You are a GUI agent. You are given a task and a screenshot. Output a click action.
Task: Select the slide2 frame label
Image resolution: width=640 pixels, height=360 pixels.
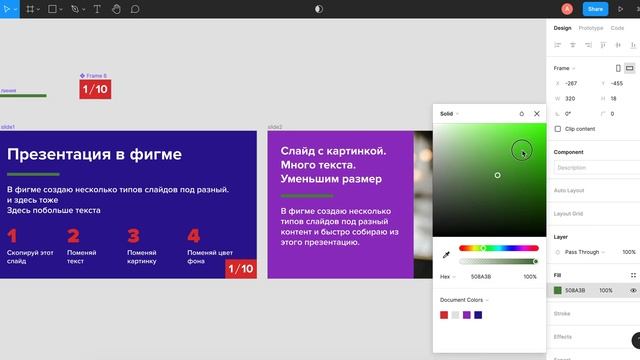pos(275,127)
